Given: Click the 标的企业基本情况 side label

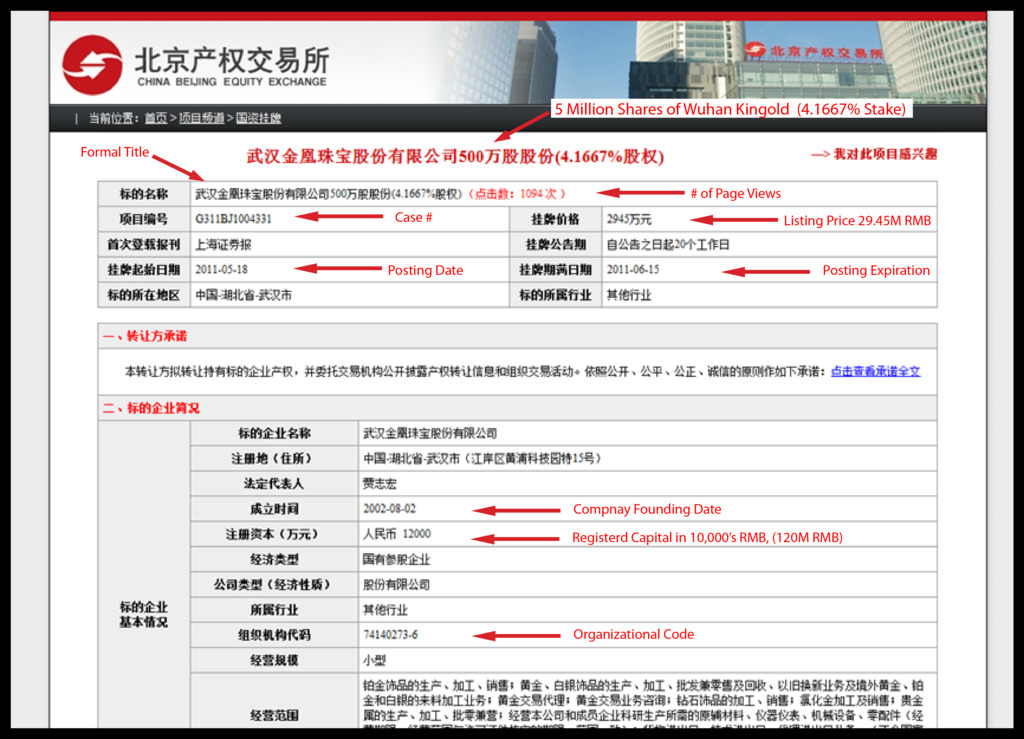Looking at the screenshot, I should tap(144, 615).
